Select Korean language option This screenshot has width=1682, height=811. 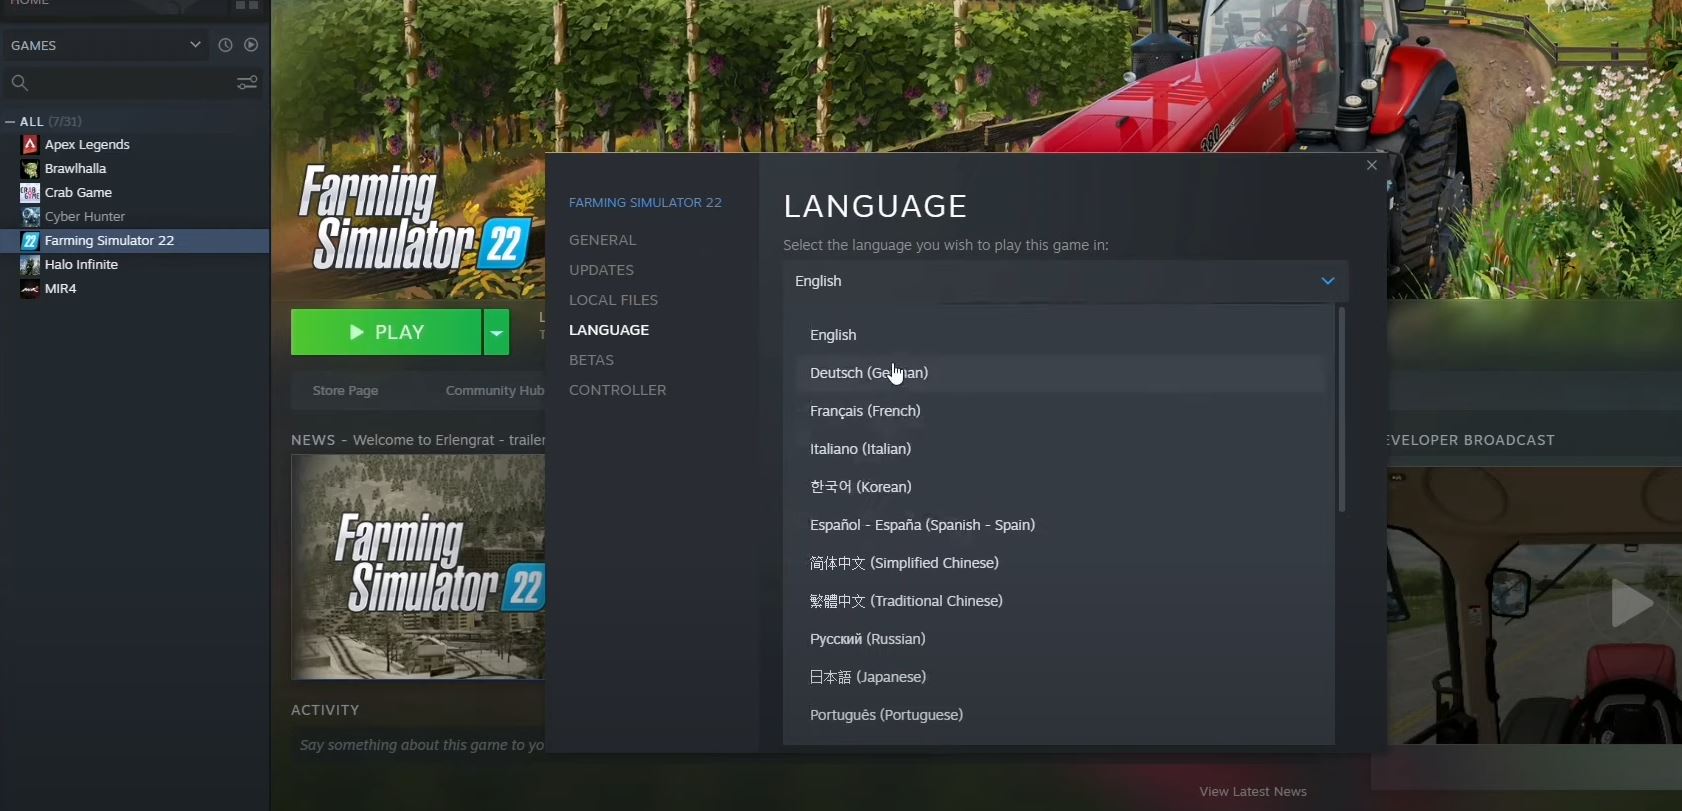(x=1061, y=487)
